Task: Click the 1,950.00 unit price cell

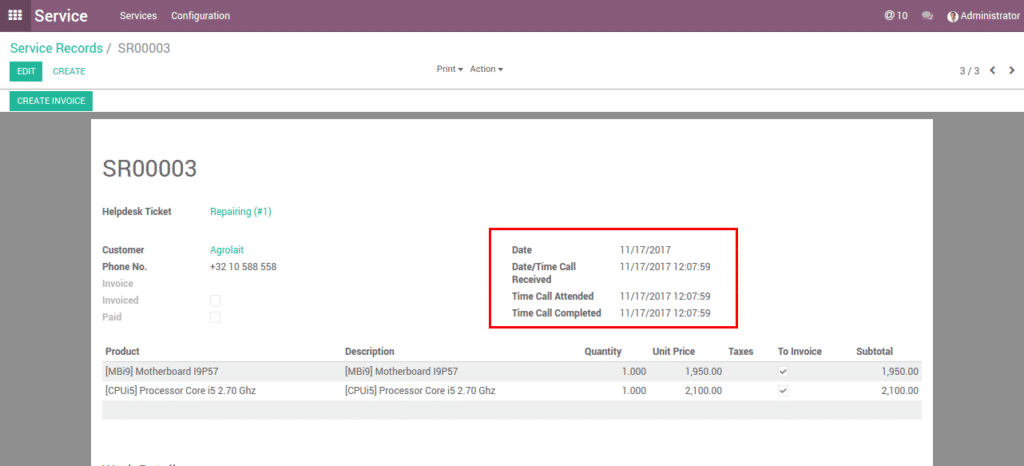Action: [x=703, y=371]
